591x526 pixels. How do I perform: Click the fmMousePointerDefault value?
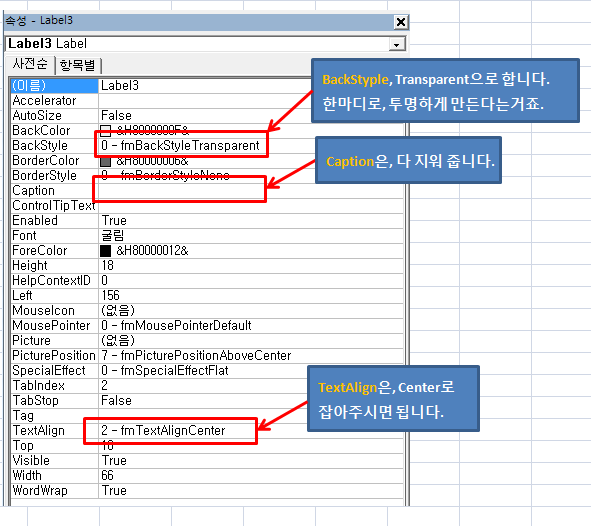176,326
